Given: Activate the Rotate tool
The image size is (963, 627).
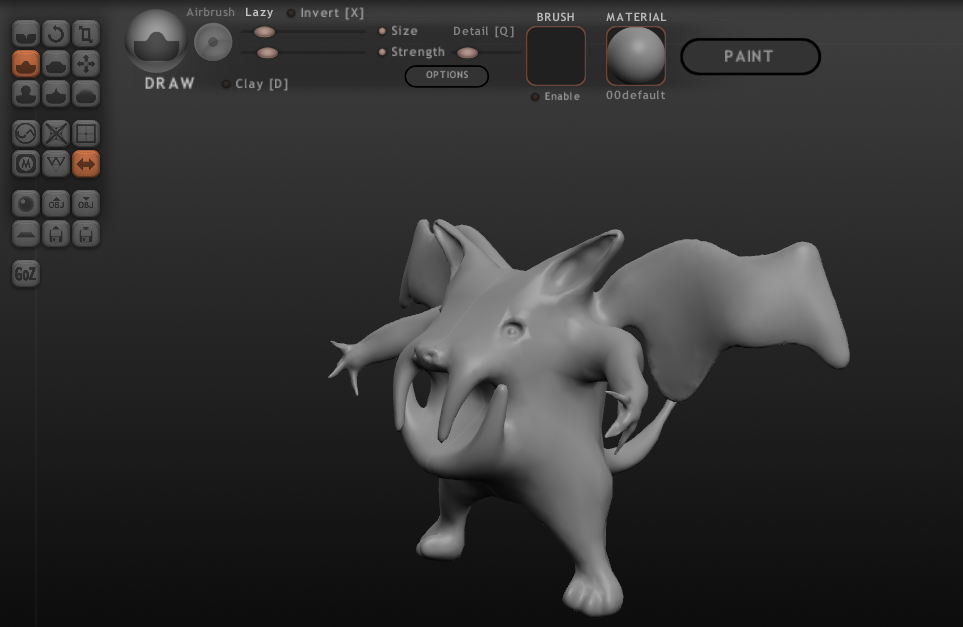Looking at the screenshot, I should [x=56, y=31].
